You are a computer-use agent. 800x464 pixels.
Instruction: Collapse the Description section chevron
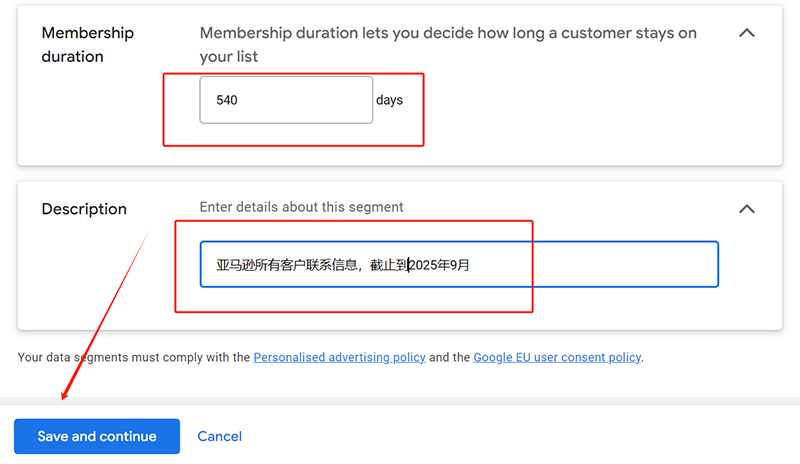pyautogui.click(x=746, y=209)
